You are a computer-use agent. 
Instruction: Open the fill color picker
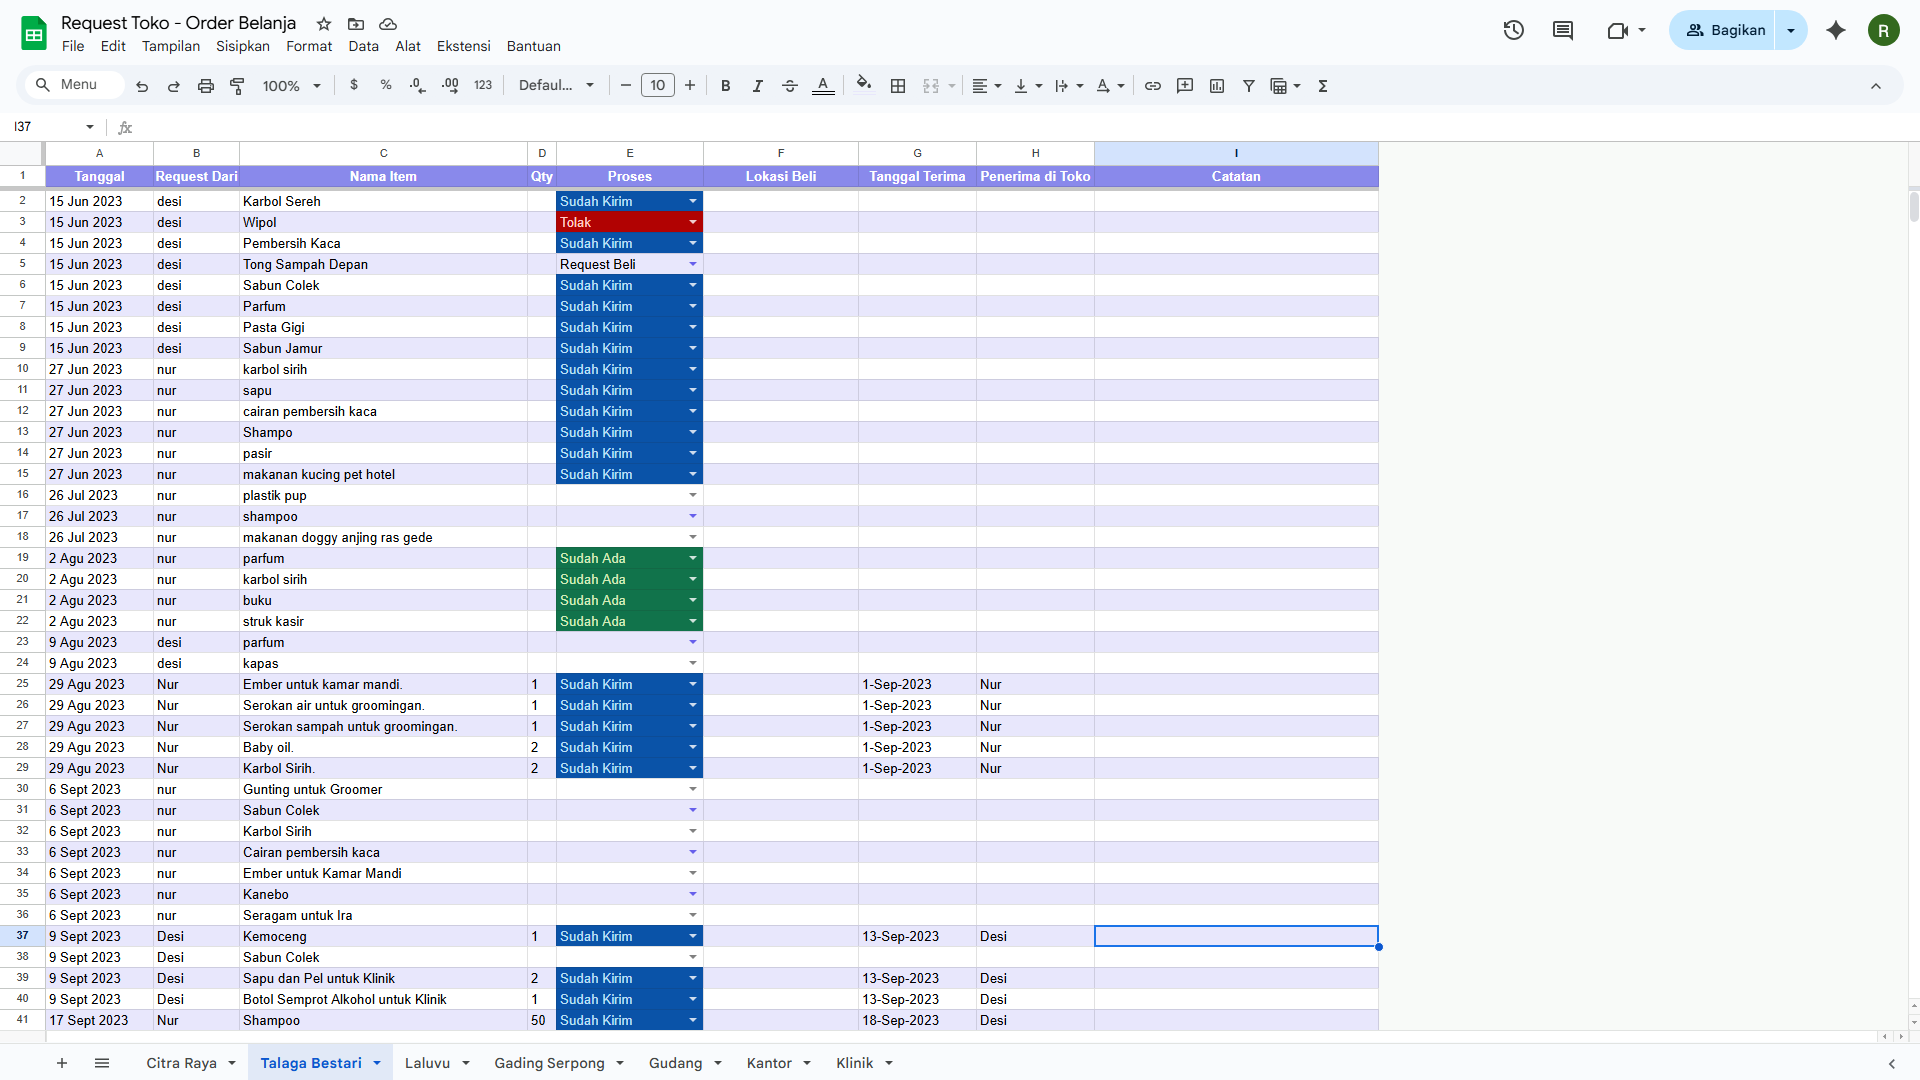(864, 86)
